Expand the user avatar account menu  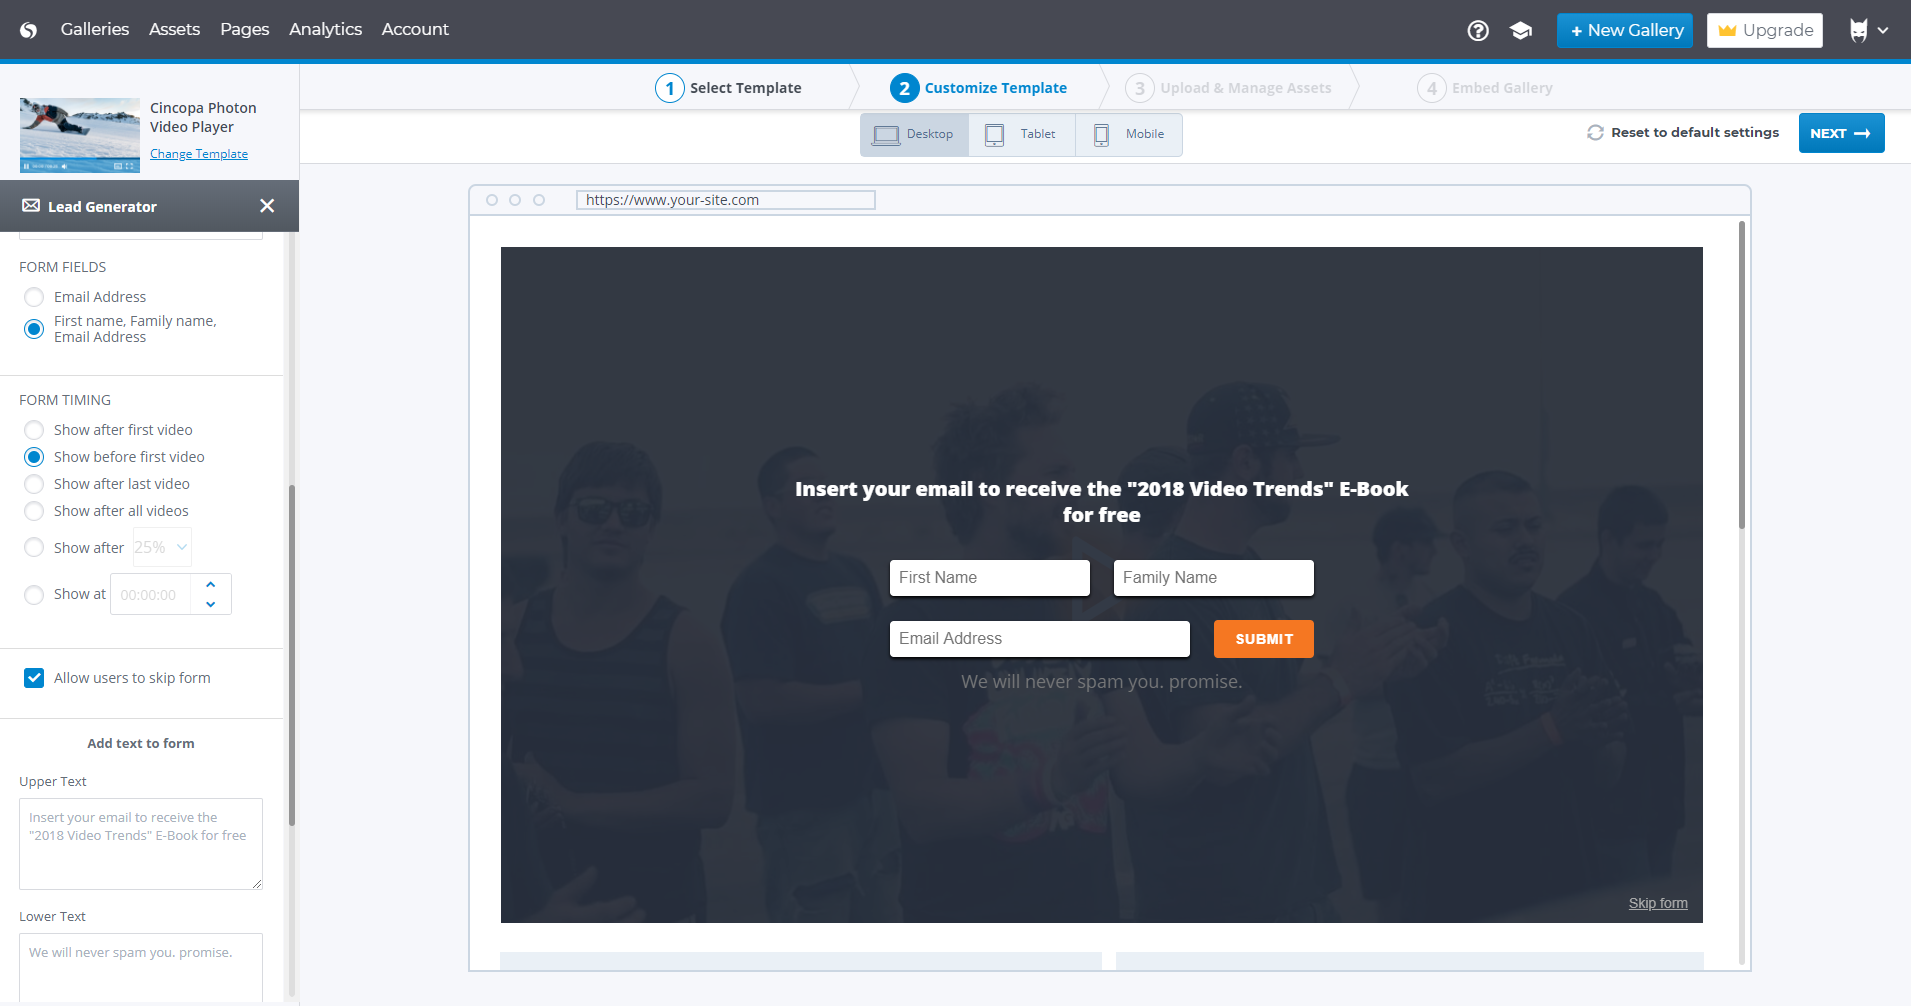pyautogui.click(x=1868, y=31)
